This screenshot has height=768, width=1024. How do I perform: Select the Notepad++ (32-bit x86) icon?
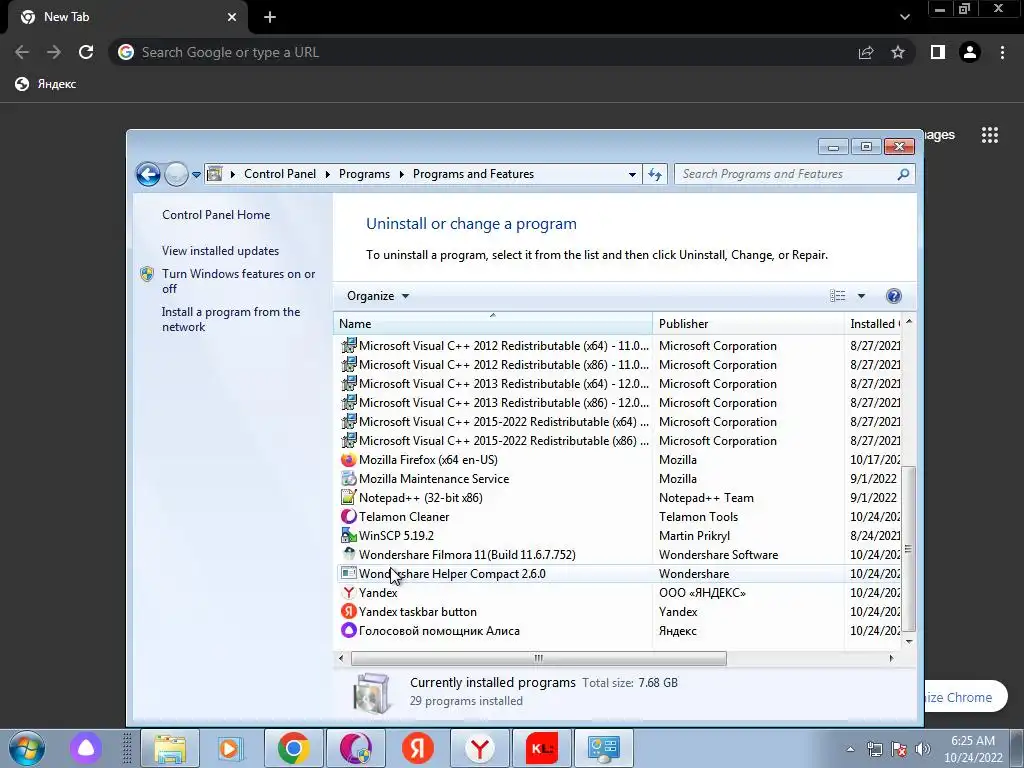[x=349, y=498]
